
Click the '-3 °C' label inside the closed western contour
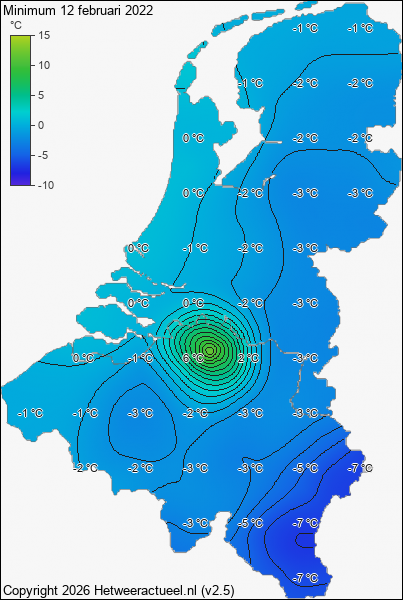point(142,413)
